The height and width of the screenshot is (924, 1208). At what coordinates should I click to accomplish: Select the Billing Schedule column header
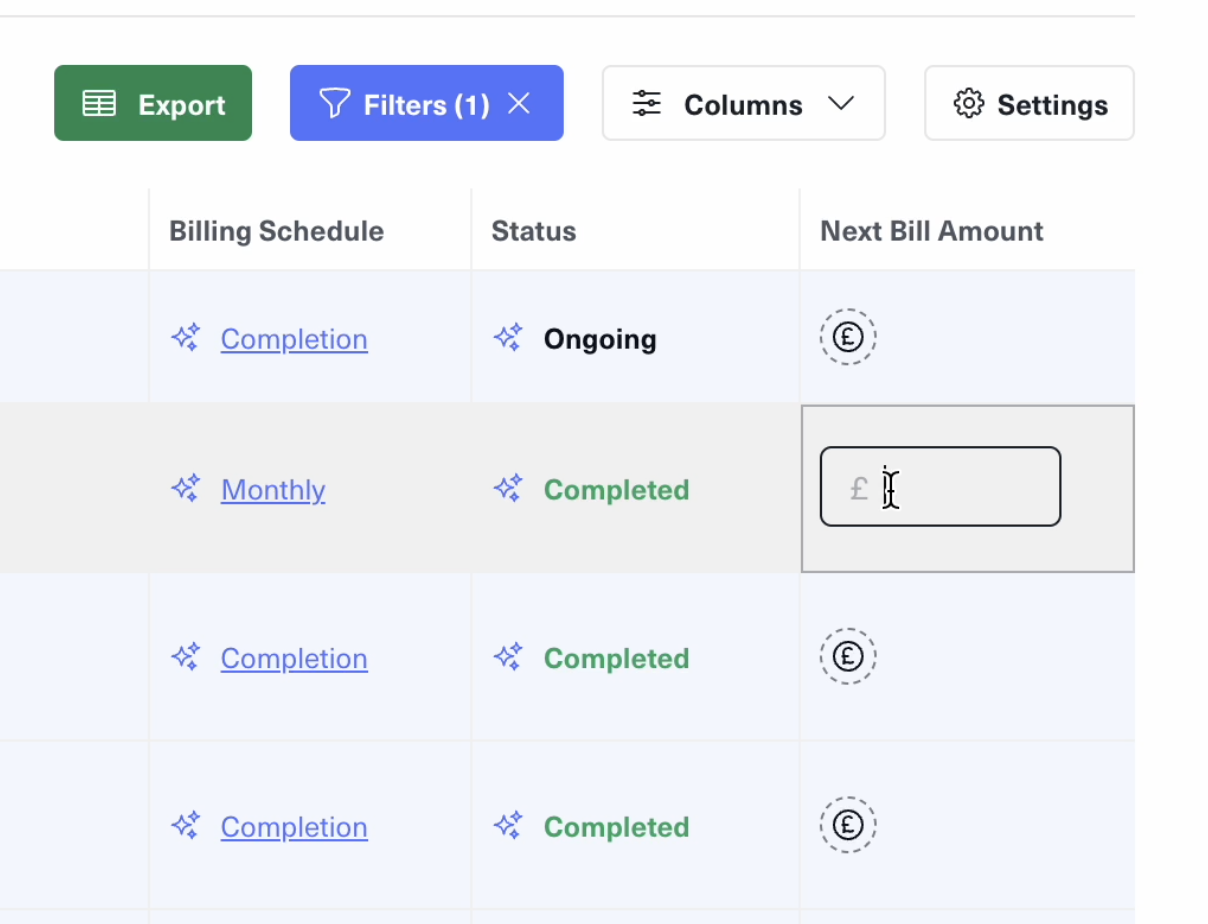click(276, 231)
